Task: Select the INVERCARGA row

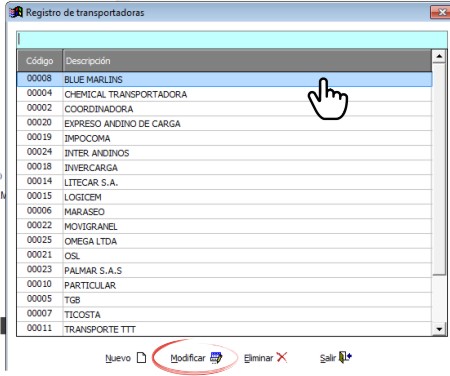Action: (224, 168)
